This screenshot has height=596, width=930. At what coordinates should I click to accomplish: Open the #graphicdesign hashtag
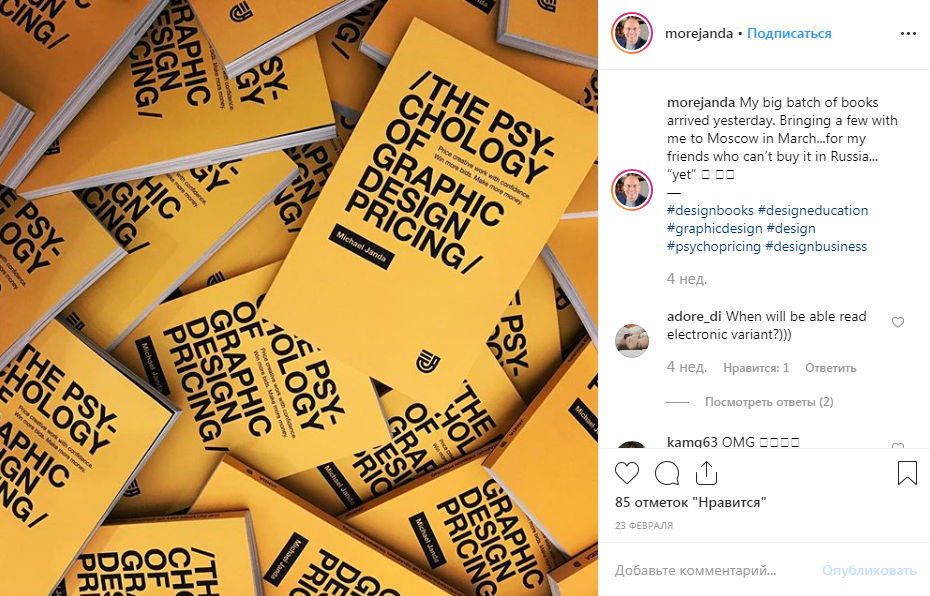715,228
